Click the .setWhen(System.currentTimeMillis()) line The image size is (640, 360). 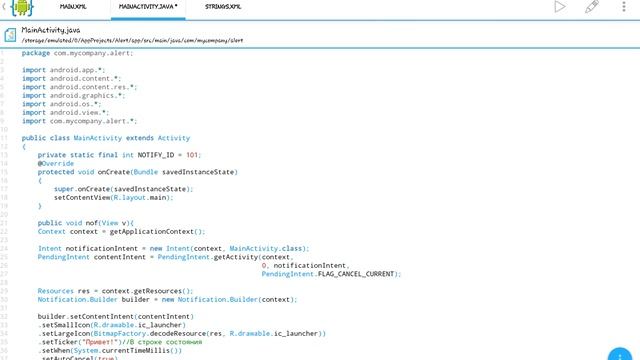[x=110, y=351]
